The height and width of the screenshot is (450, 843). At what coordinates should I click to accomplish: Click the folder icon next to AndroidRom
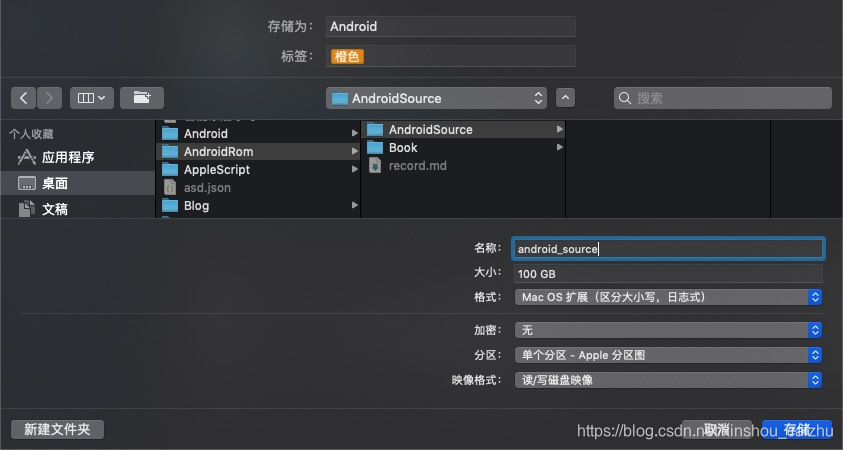tap(170, 152)
